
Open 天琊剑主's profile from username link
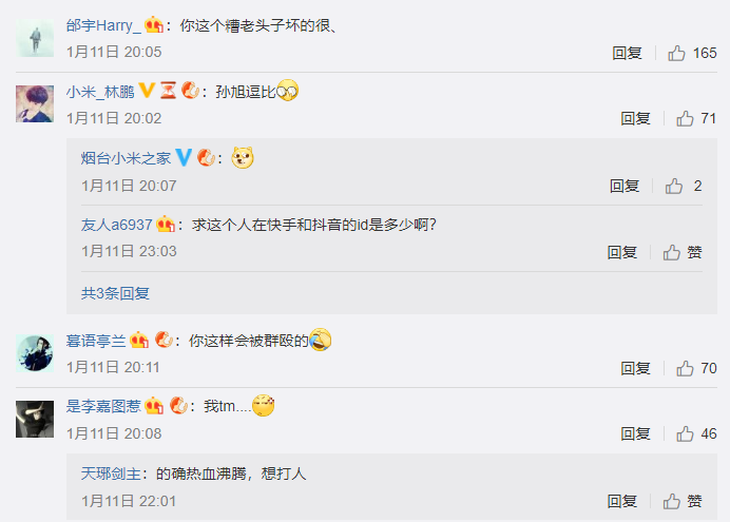[111, 474]
